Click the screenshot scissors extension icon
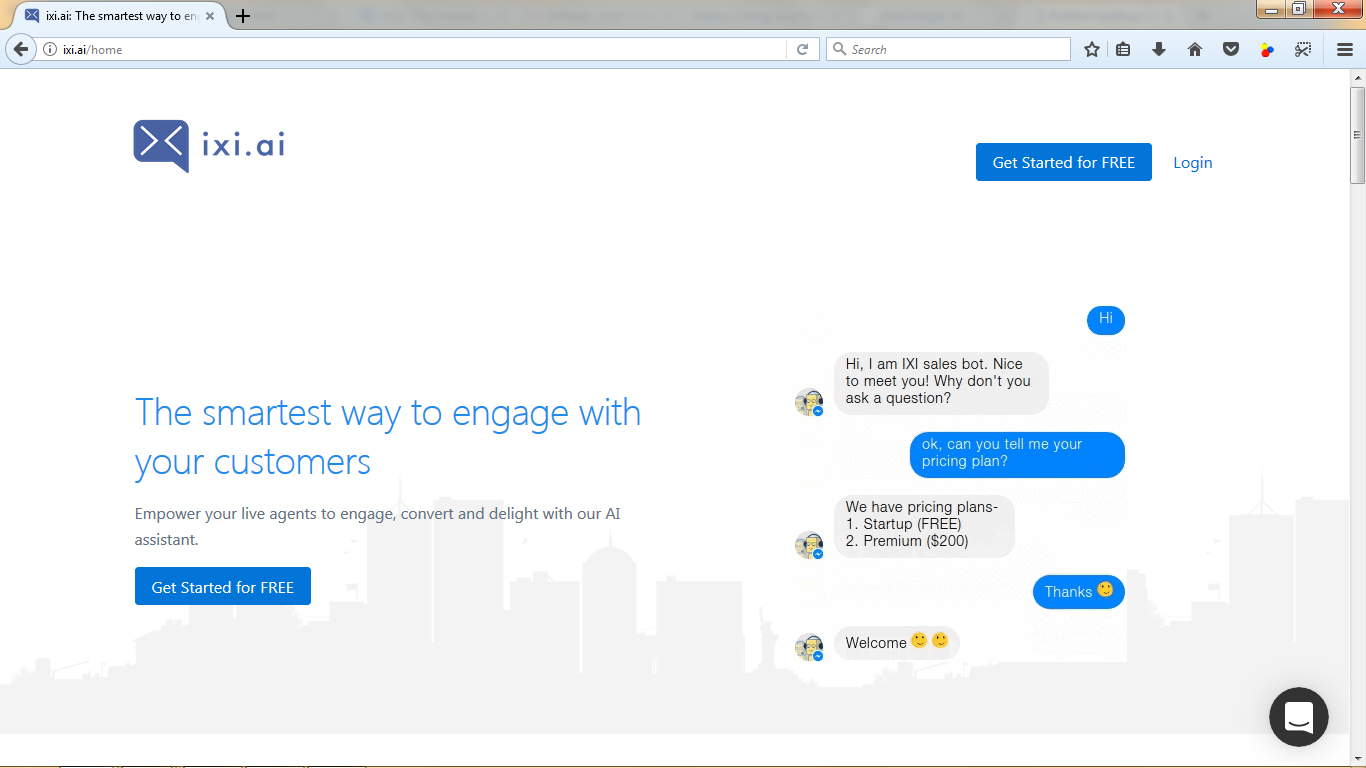1366x768 pixels. 1303,49
